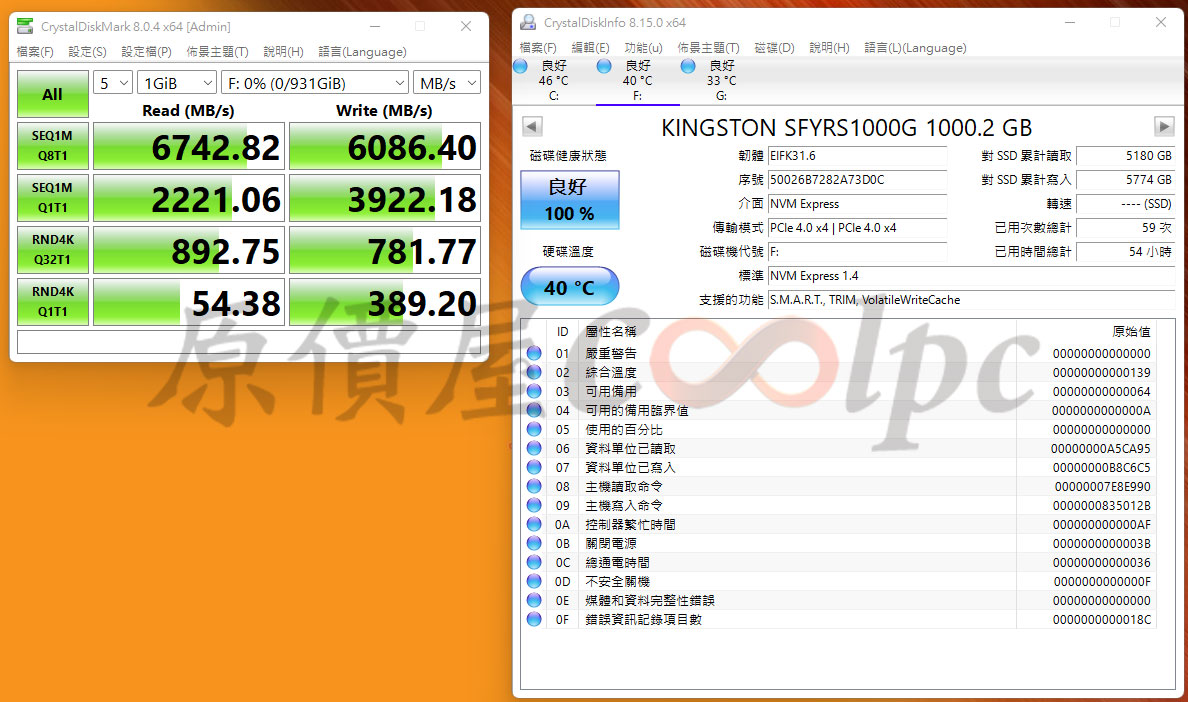
Task: Click the PCIe 4.0 x4 transfer mode field
Action: pyautogui.click(x=857, y=228)
